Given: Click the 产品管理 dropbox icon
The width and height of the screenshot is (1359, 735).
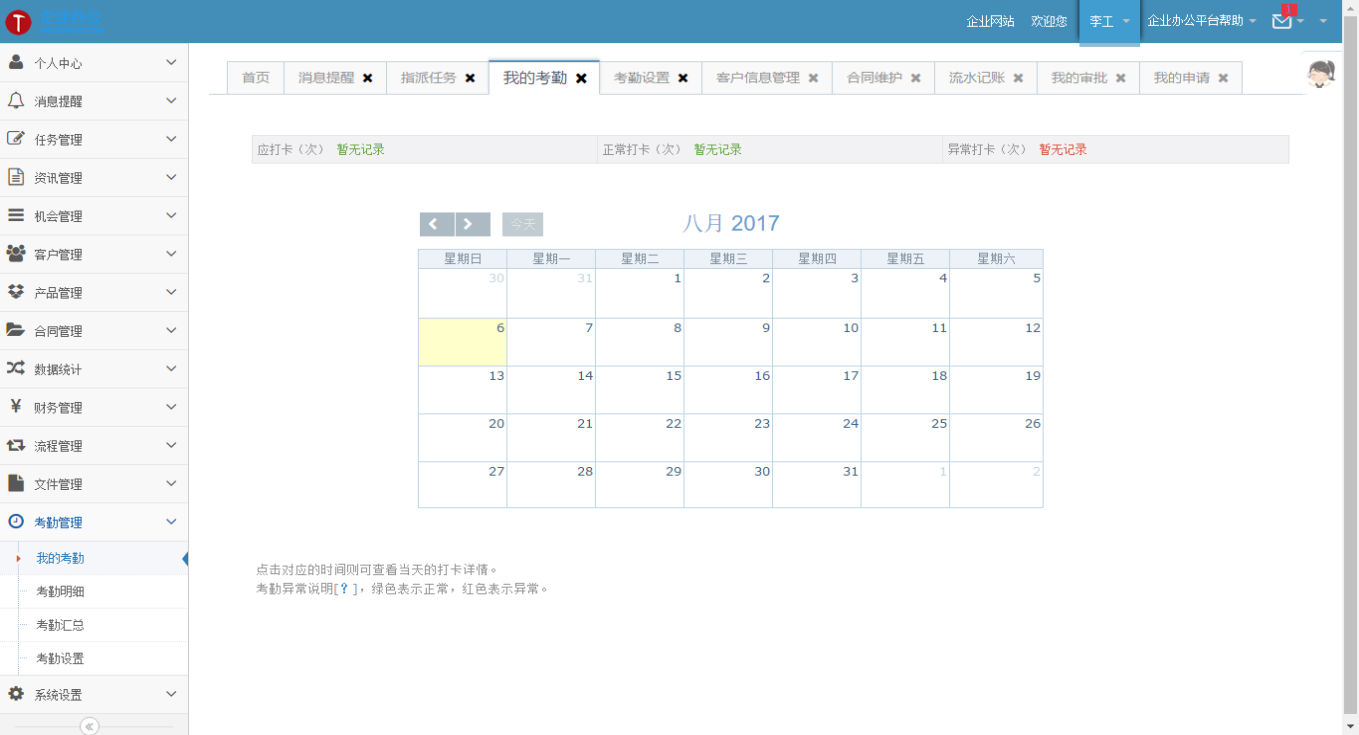Looking at the screenshot, I should (x=16, y=292).
